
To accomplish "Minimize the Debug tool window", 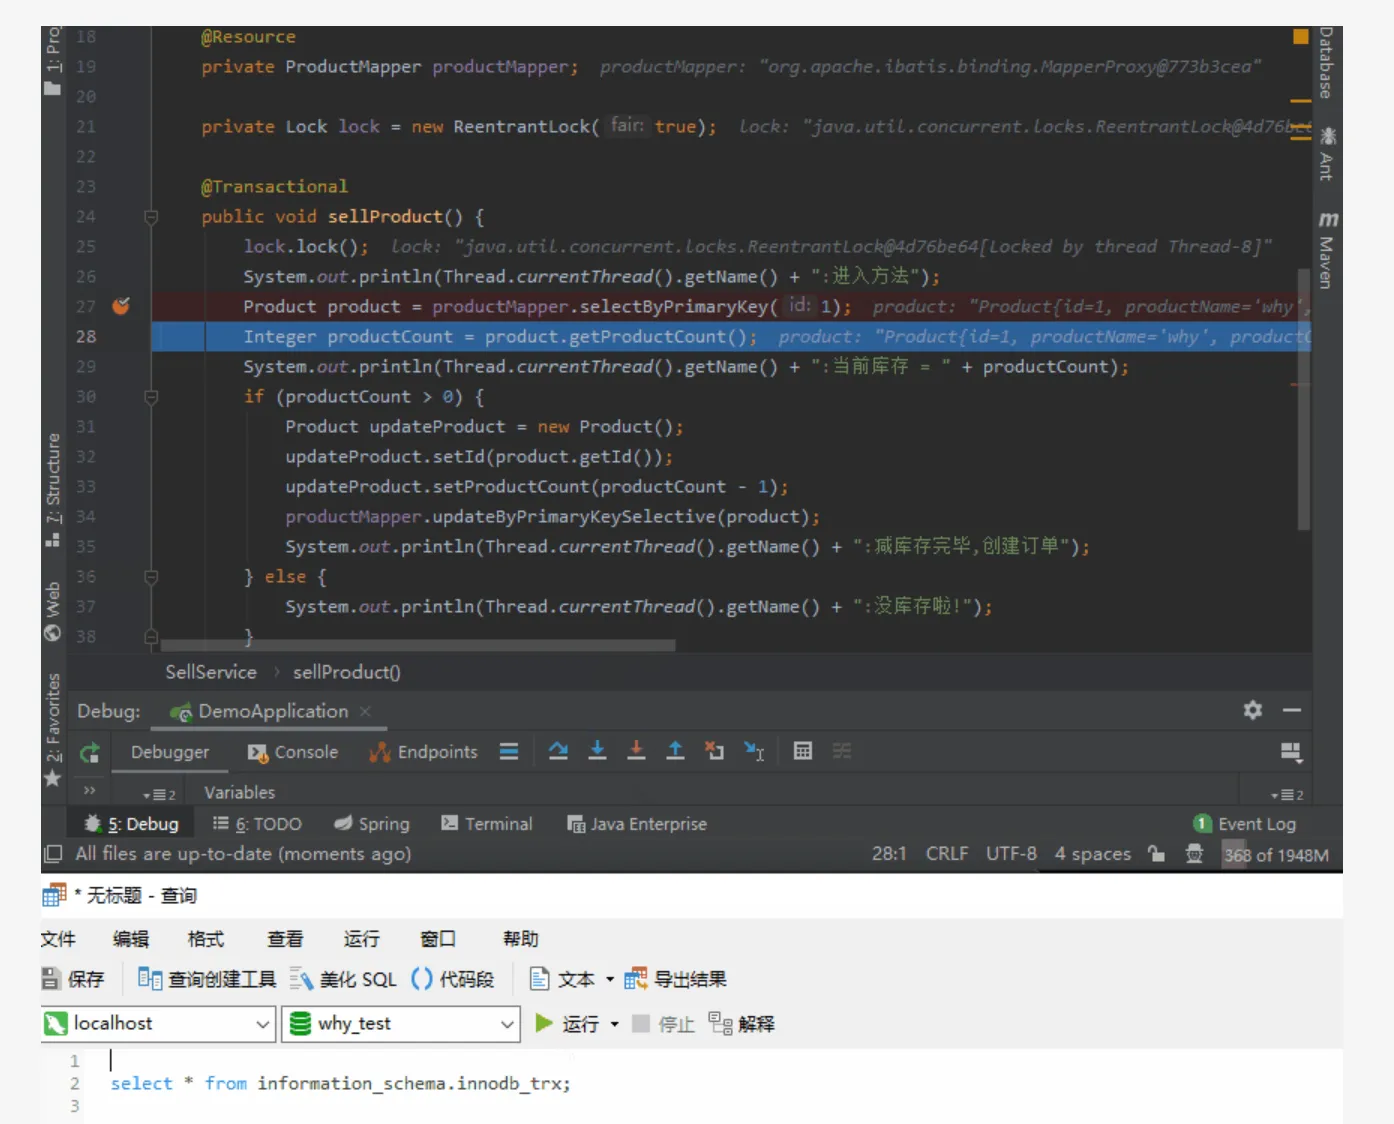I will pyautogui.click(x=1292, y=710).
